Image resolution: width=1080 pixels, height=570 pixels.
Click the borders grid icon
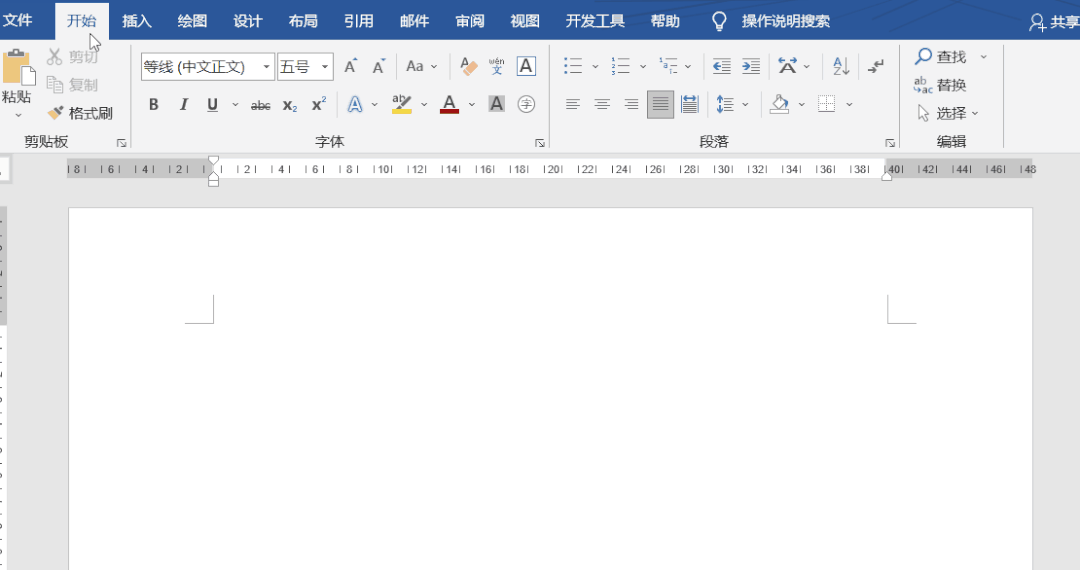(x=827, y=105)
